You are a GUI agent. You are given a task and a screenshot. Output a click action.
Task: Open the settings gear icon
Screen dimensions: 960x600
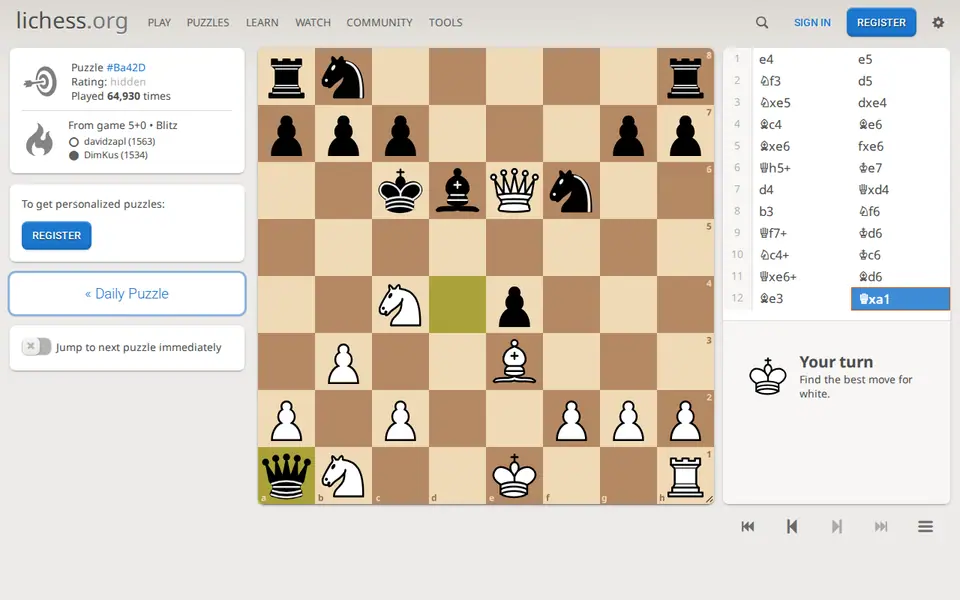[938, 23]
